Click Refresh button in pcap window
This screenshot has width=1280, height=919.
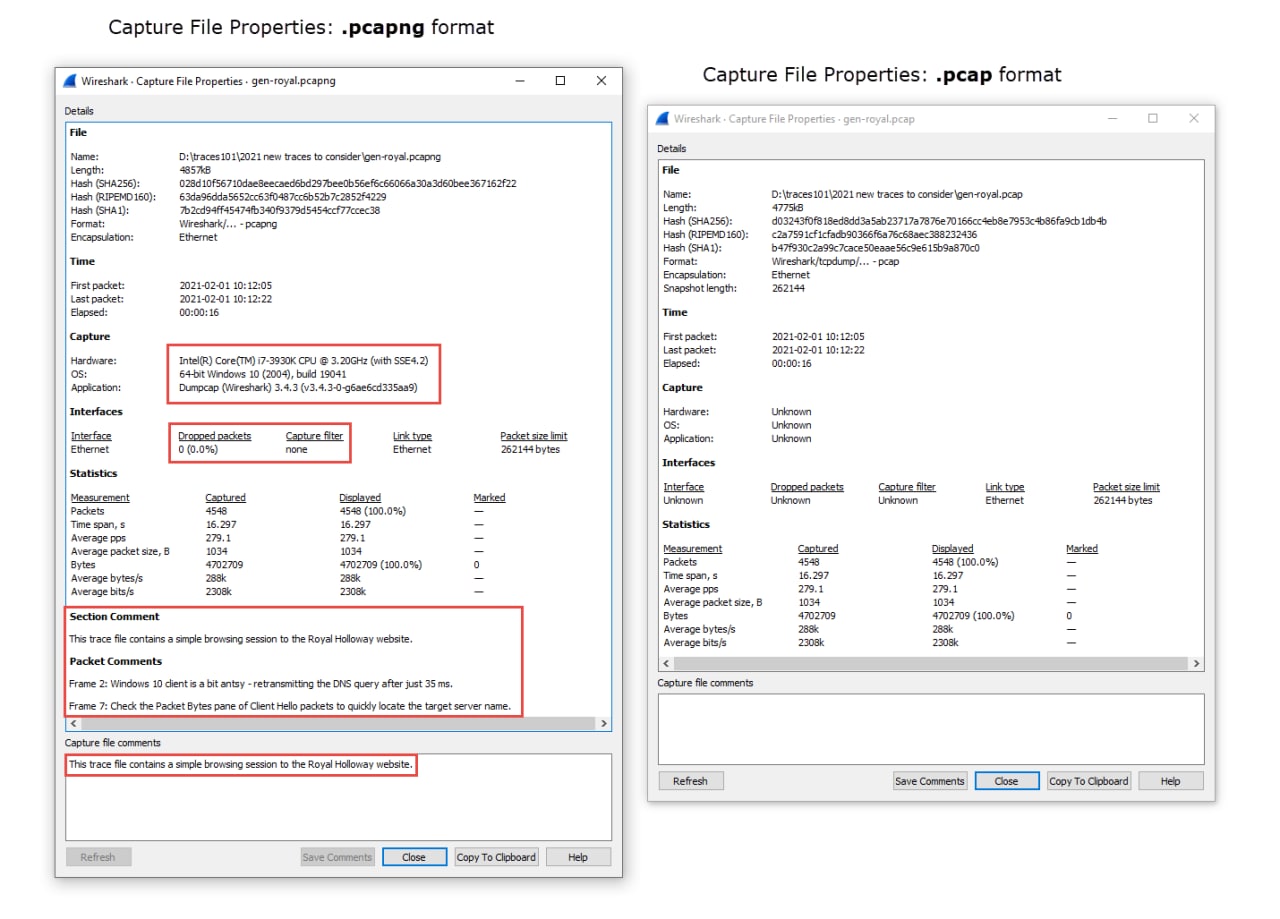(x=690, y=781)
